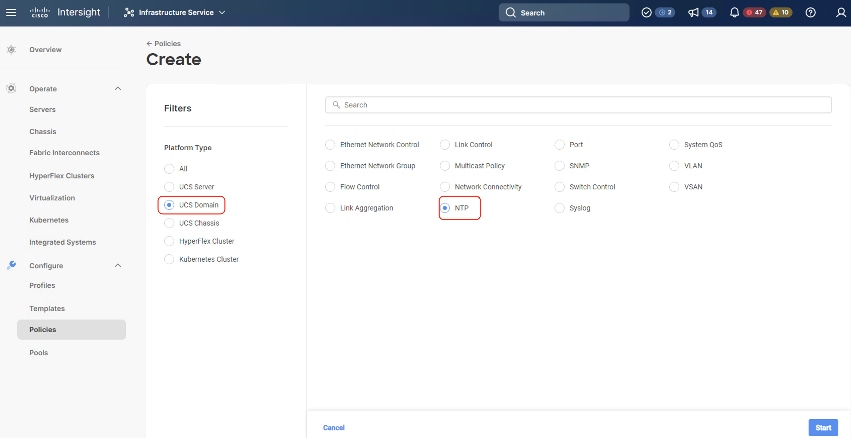Select Link Control policy radio
The height and width of the screenshot is (438, 851).
(444, 145)
